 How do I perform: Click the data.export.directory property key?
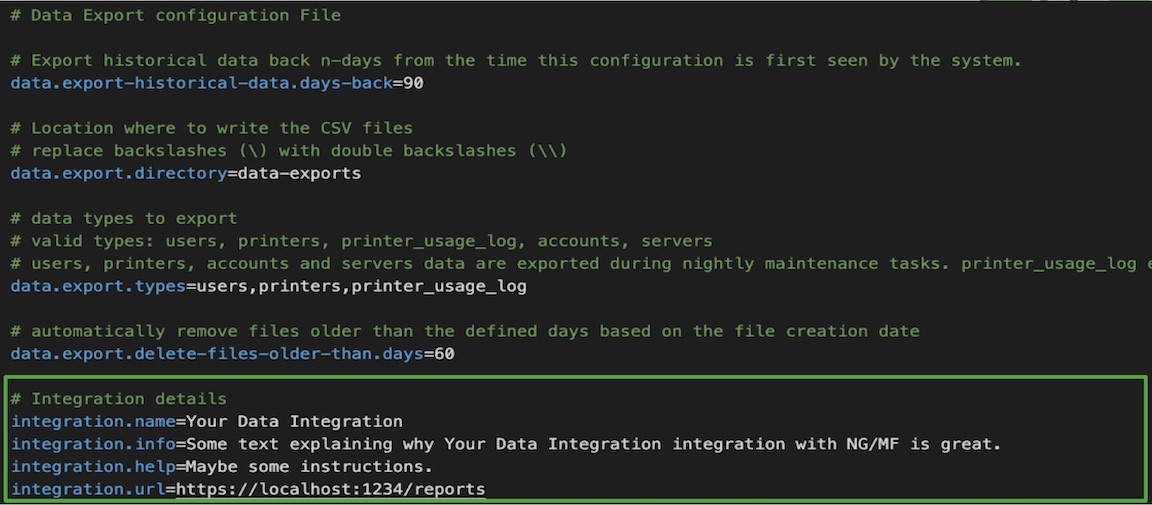tap(119, 173)
